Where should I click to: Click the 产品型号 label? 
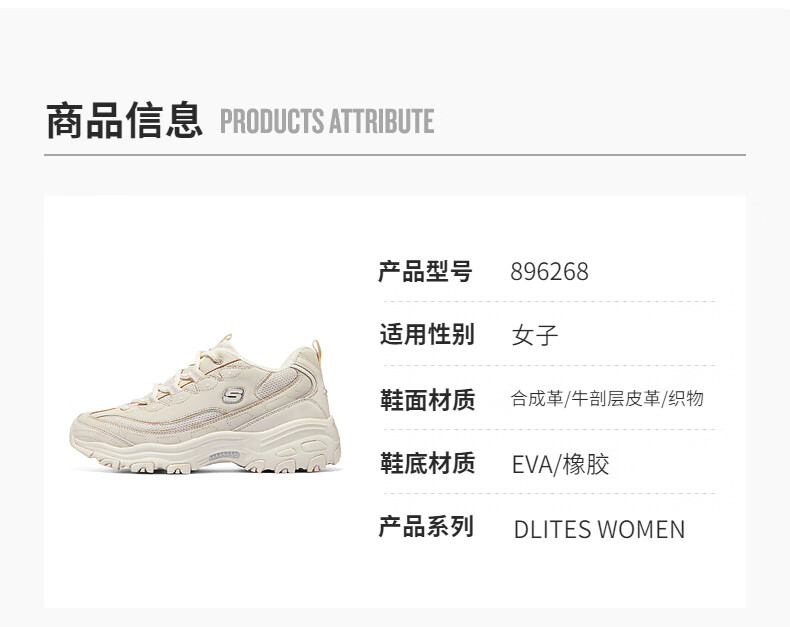425,271
